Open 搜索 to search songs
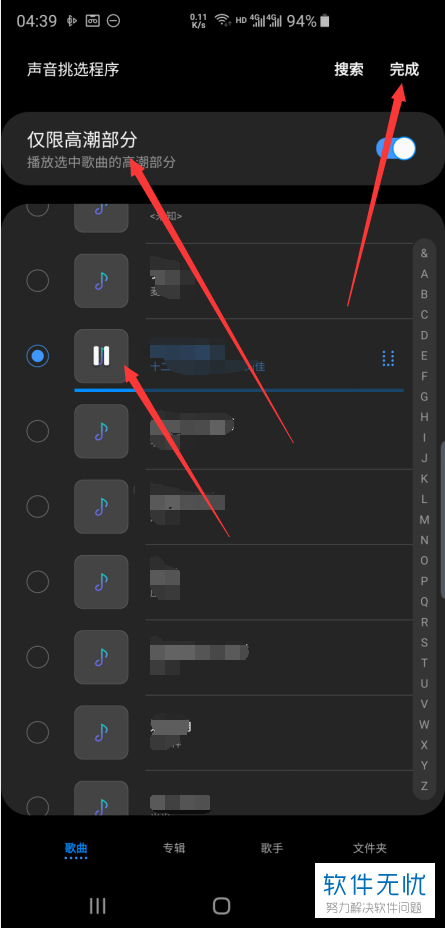 tap(349, 69)
